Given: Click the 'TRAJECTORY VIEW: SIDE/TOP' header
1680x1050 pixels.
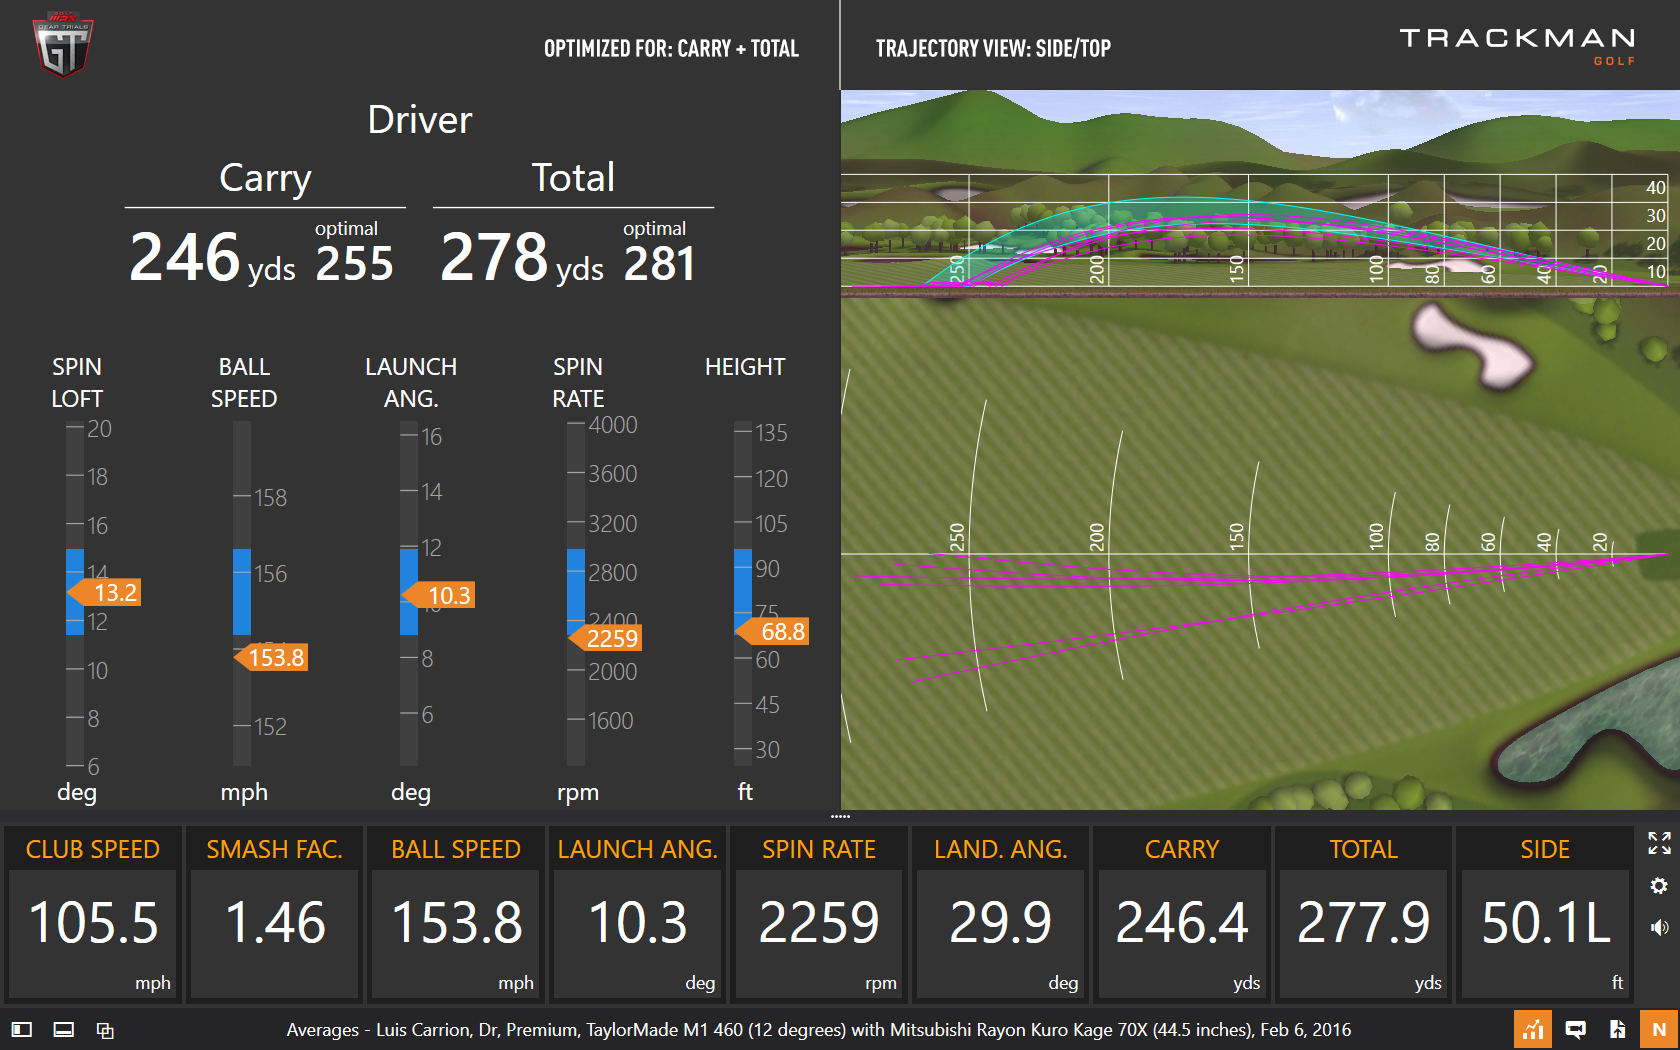Looking at the screenshot, I should point(993,48).
